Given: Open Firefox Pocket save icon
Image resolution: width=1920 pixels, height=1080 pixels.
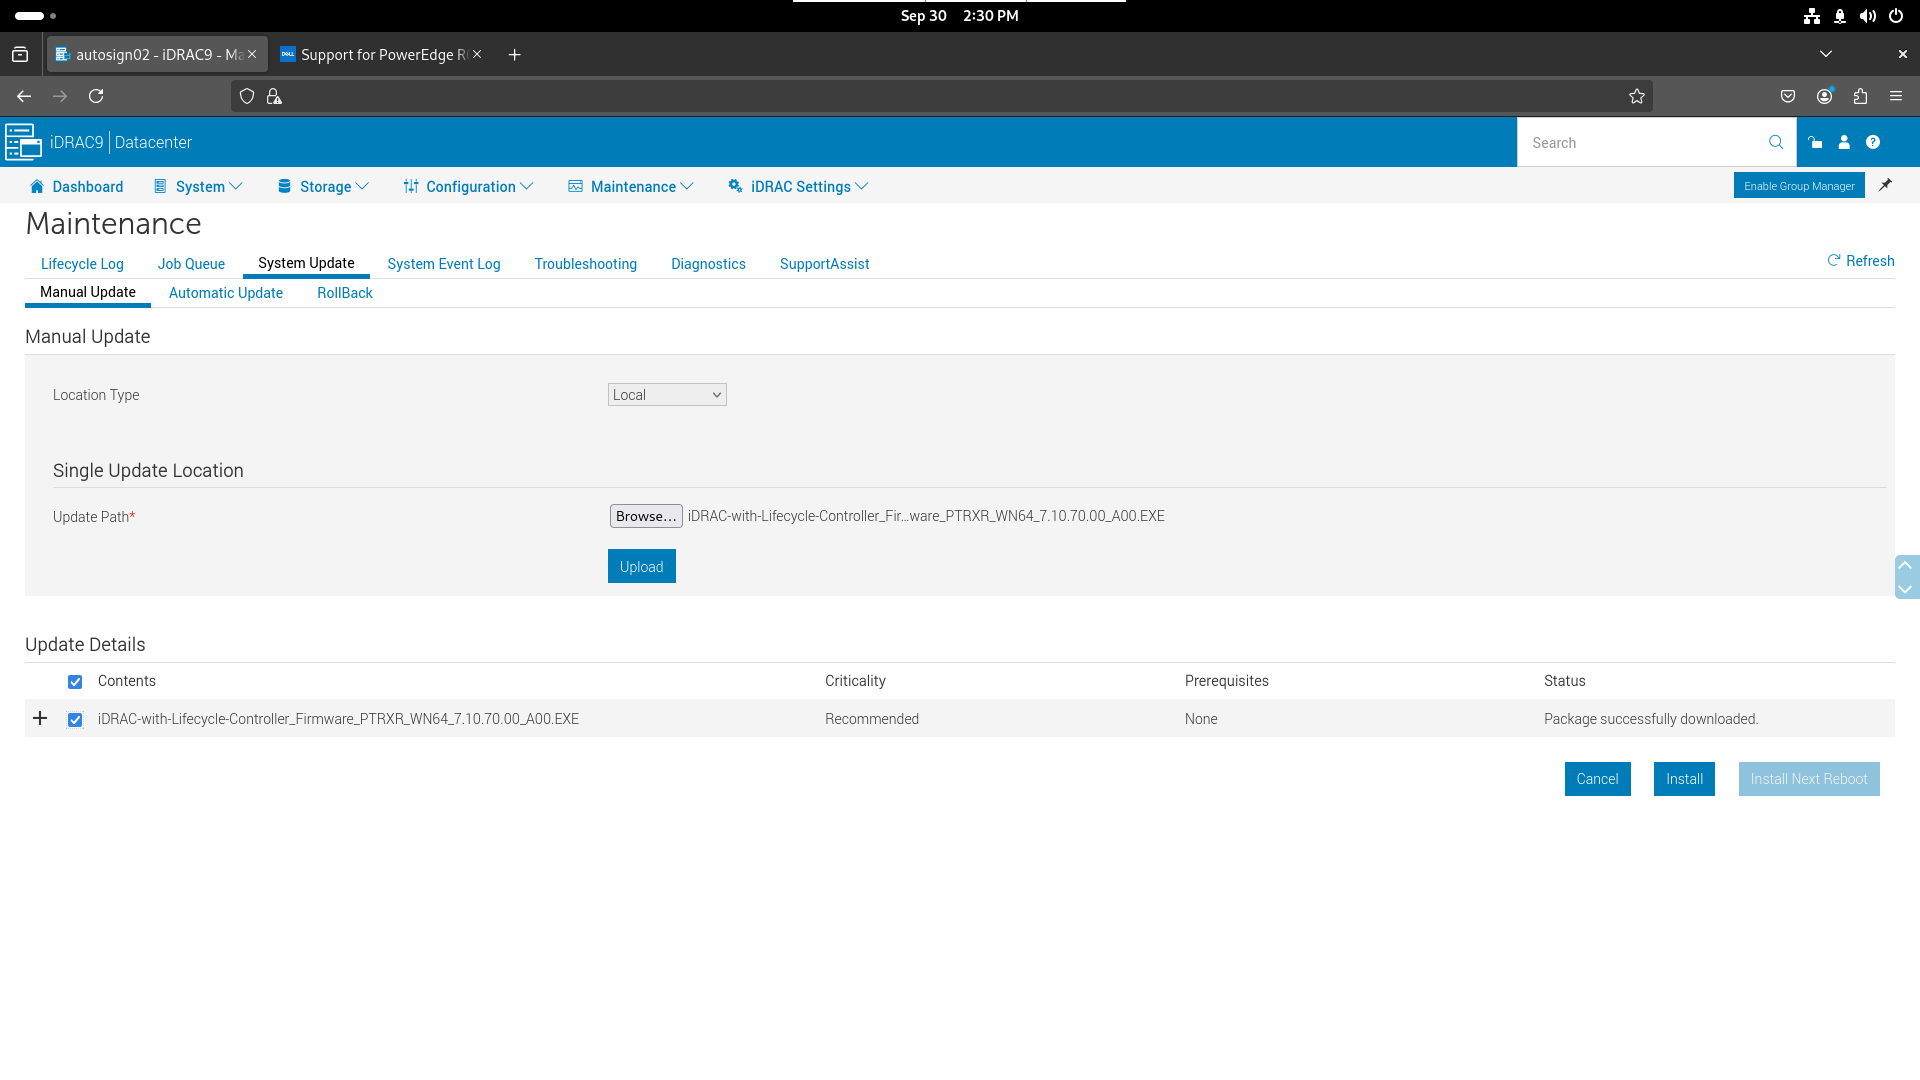Looking at the screenshot, I should (1788, 96).
